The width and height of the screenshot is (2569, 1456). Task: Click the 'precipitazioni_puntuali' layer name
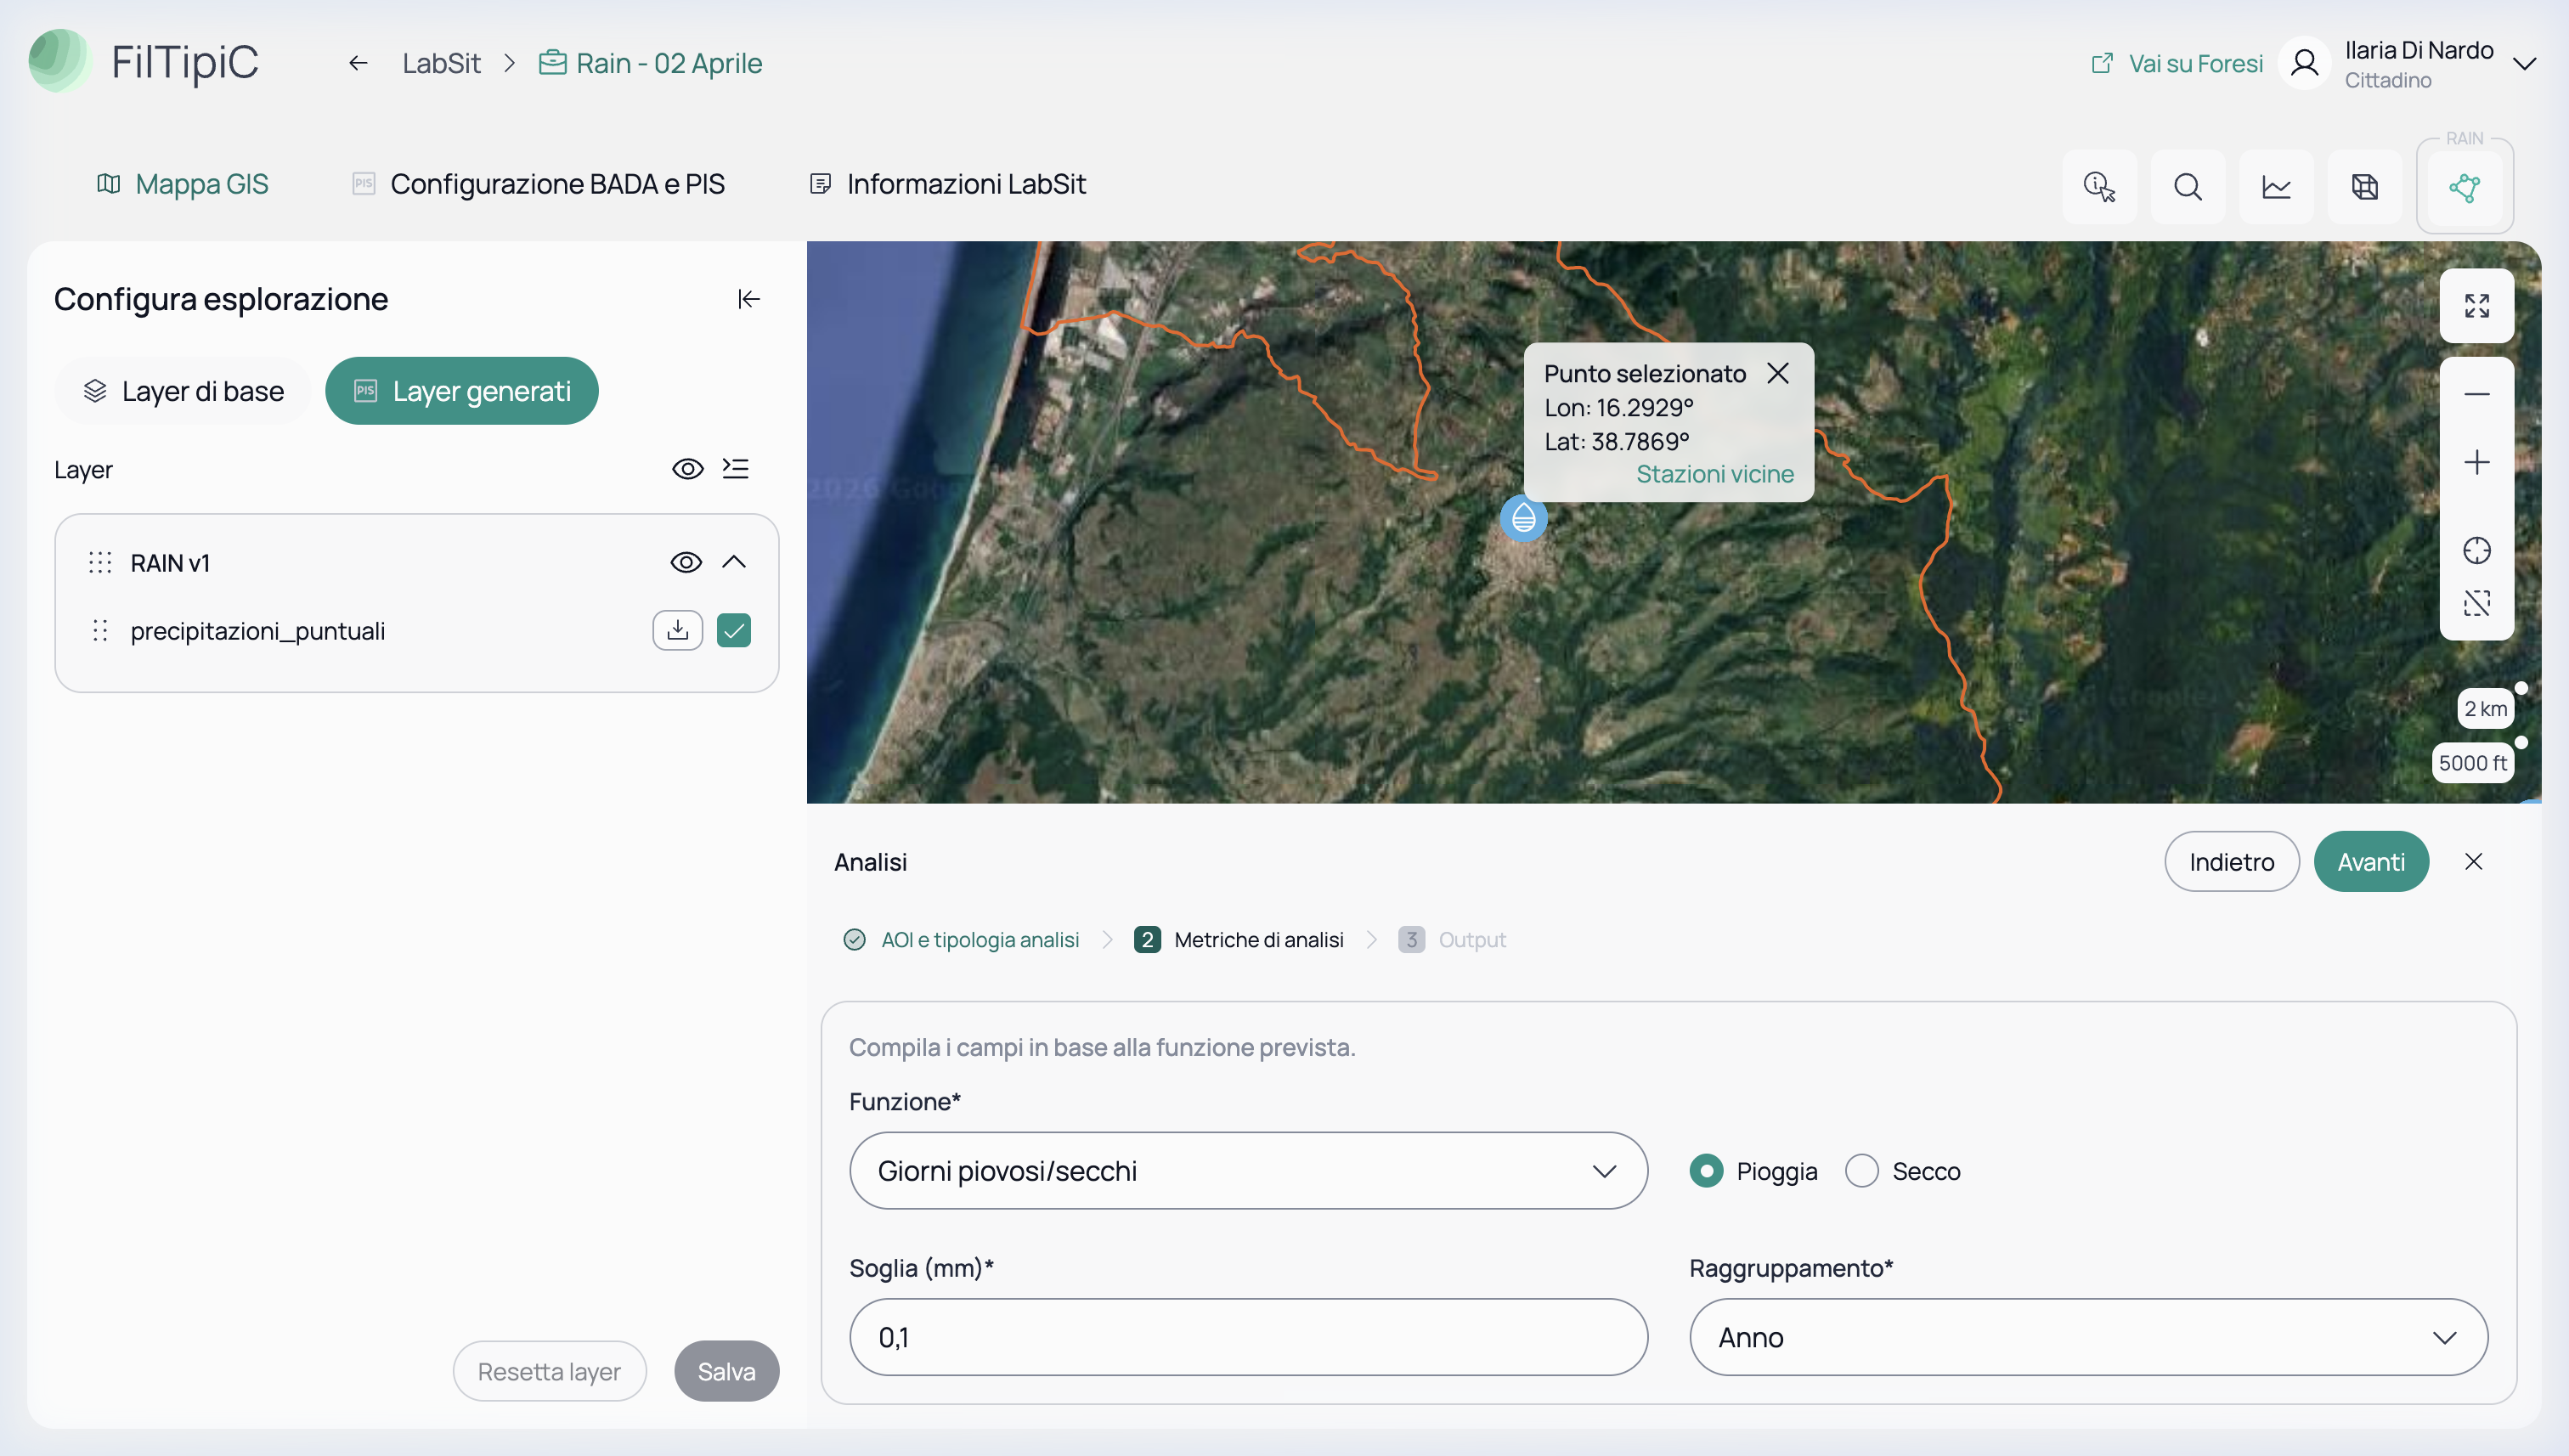(258, 631)
